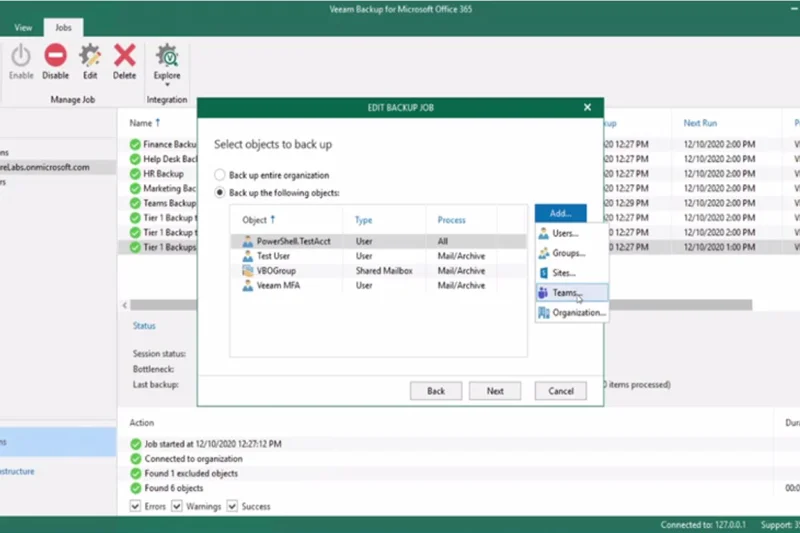Click 12/10/2020 1:00 PM next run cell
Screen dimensions: 800x533
719,247
